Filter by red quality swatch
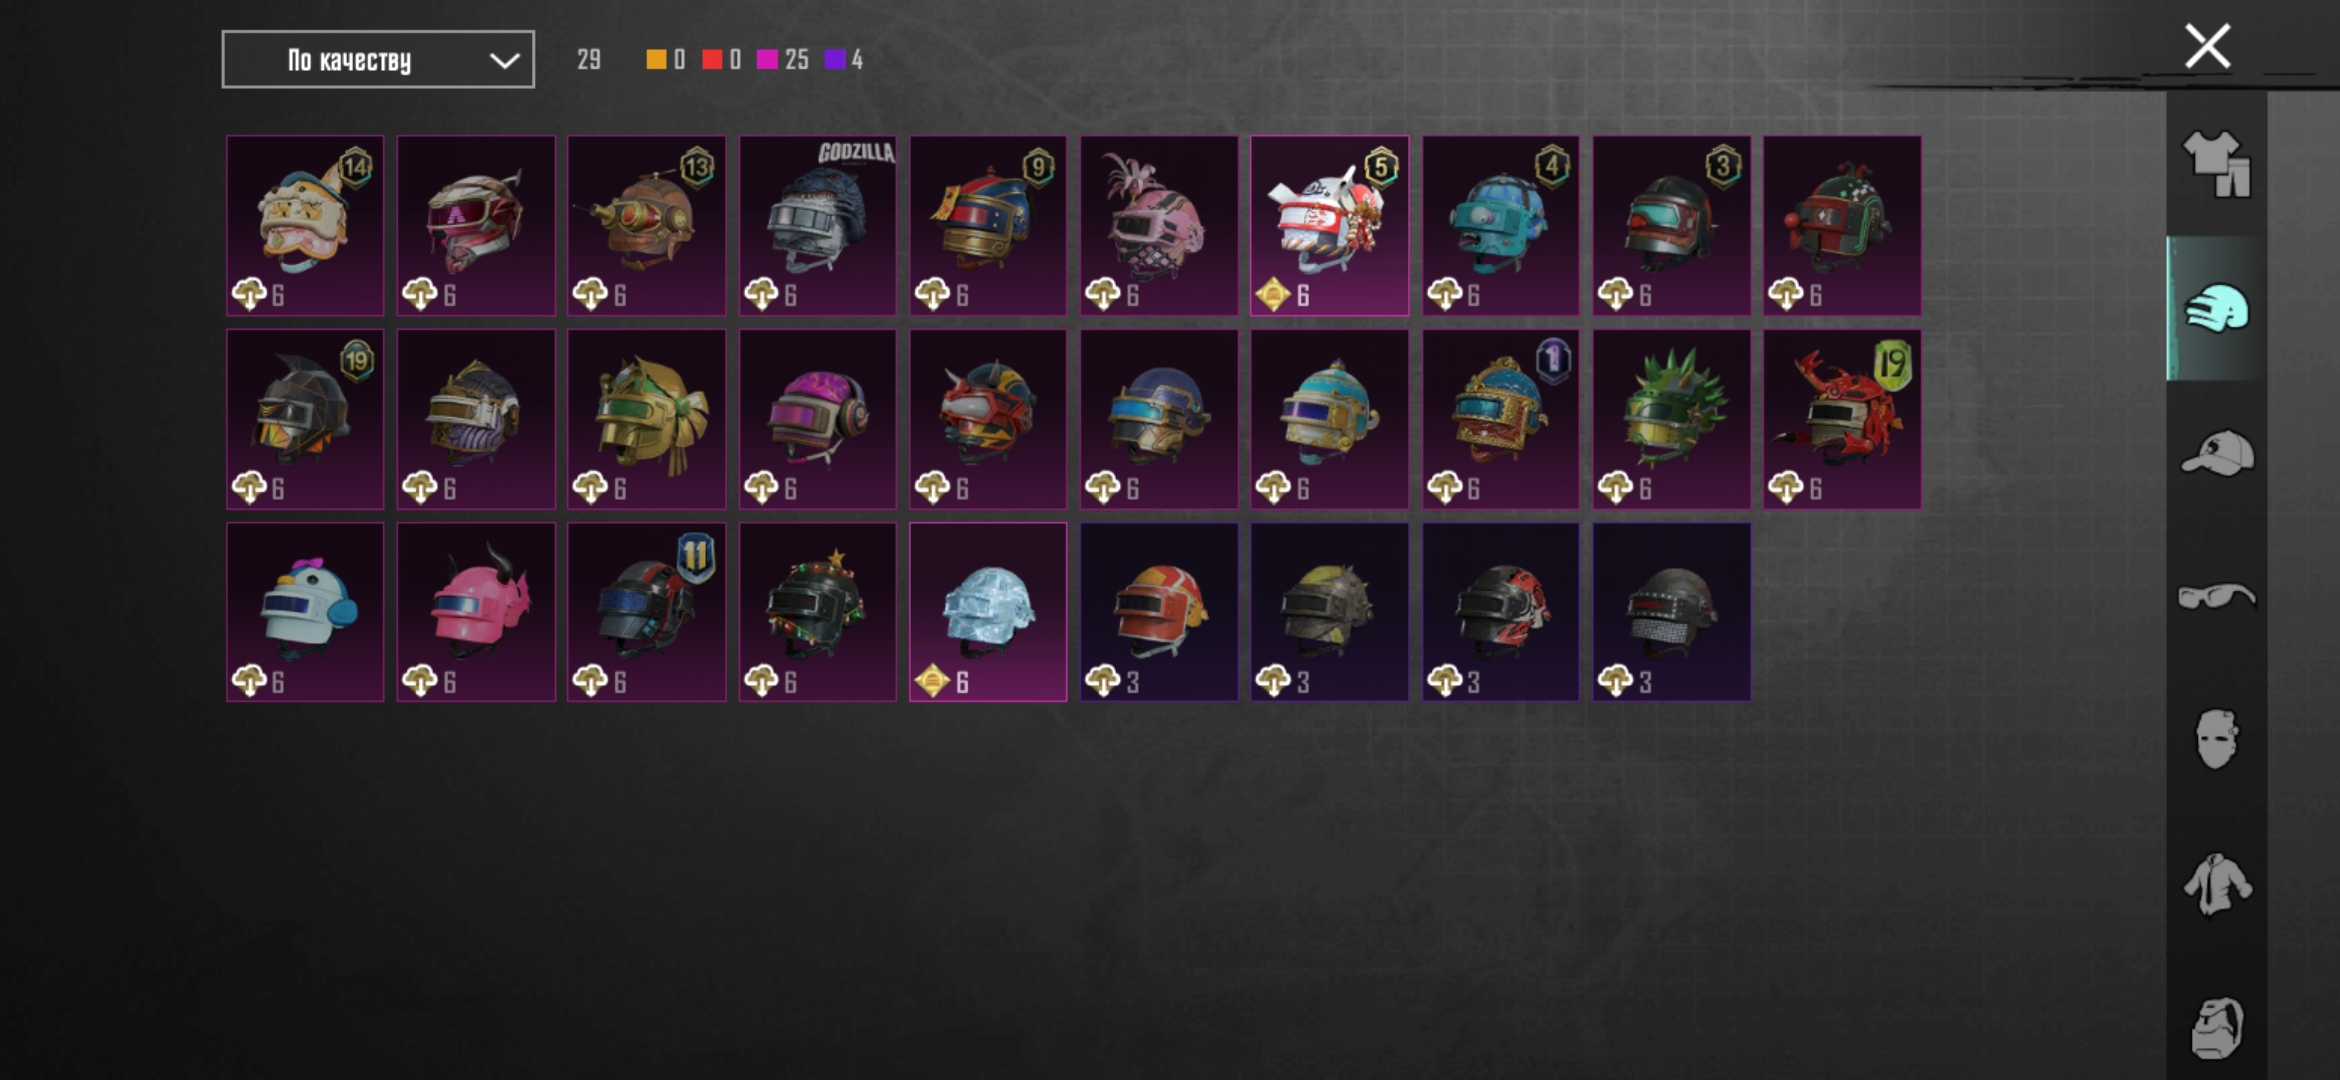This screenshot has width=2340, height=1080. click(712, 60)
